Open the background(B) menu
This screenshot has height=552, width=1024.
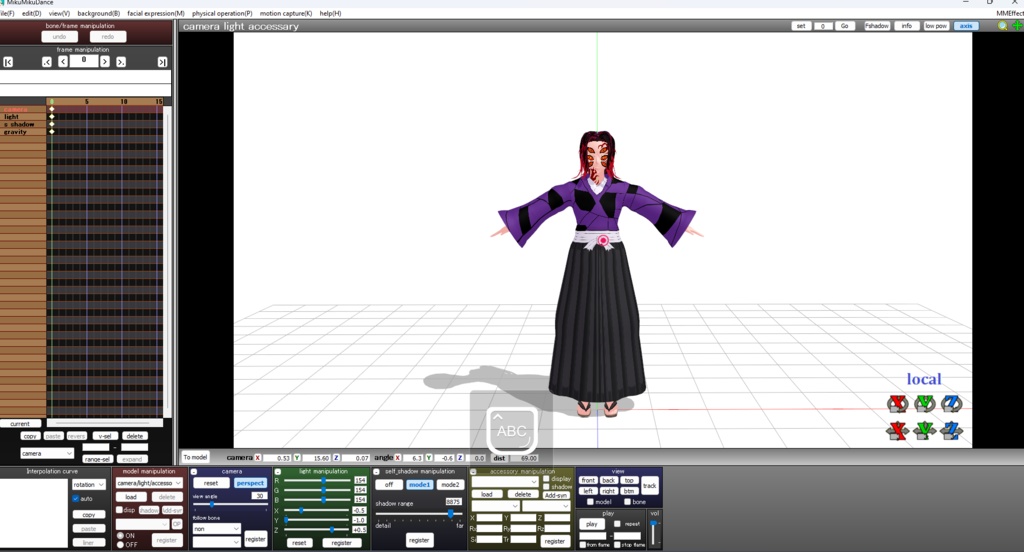99,13
